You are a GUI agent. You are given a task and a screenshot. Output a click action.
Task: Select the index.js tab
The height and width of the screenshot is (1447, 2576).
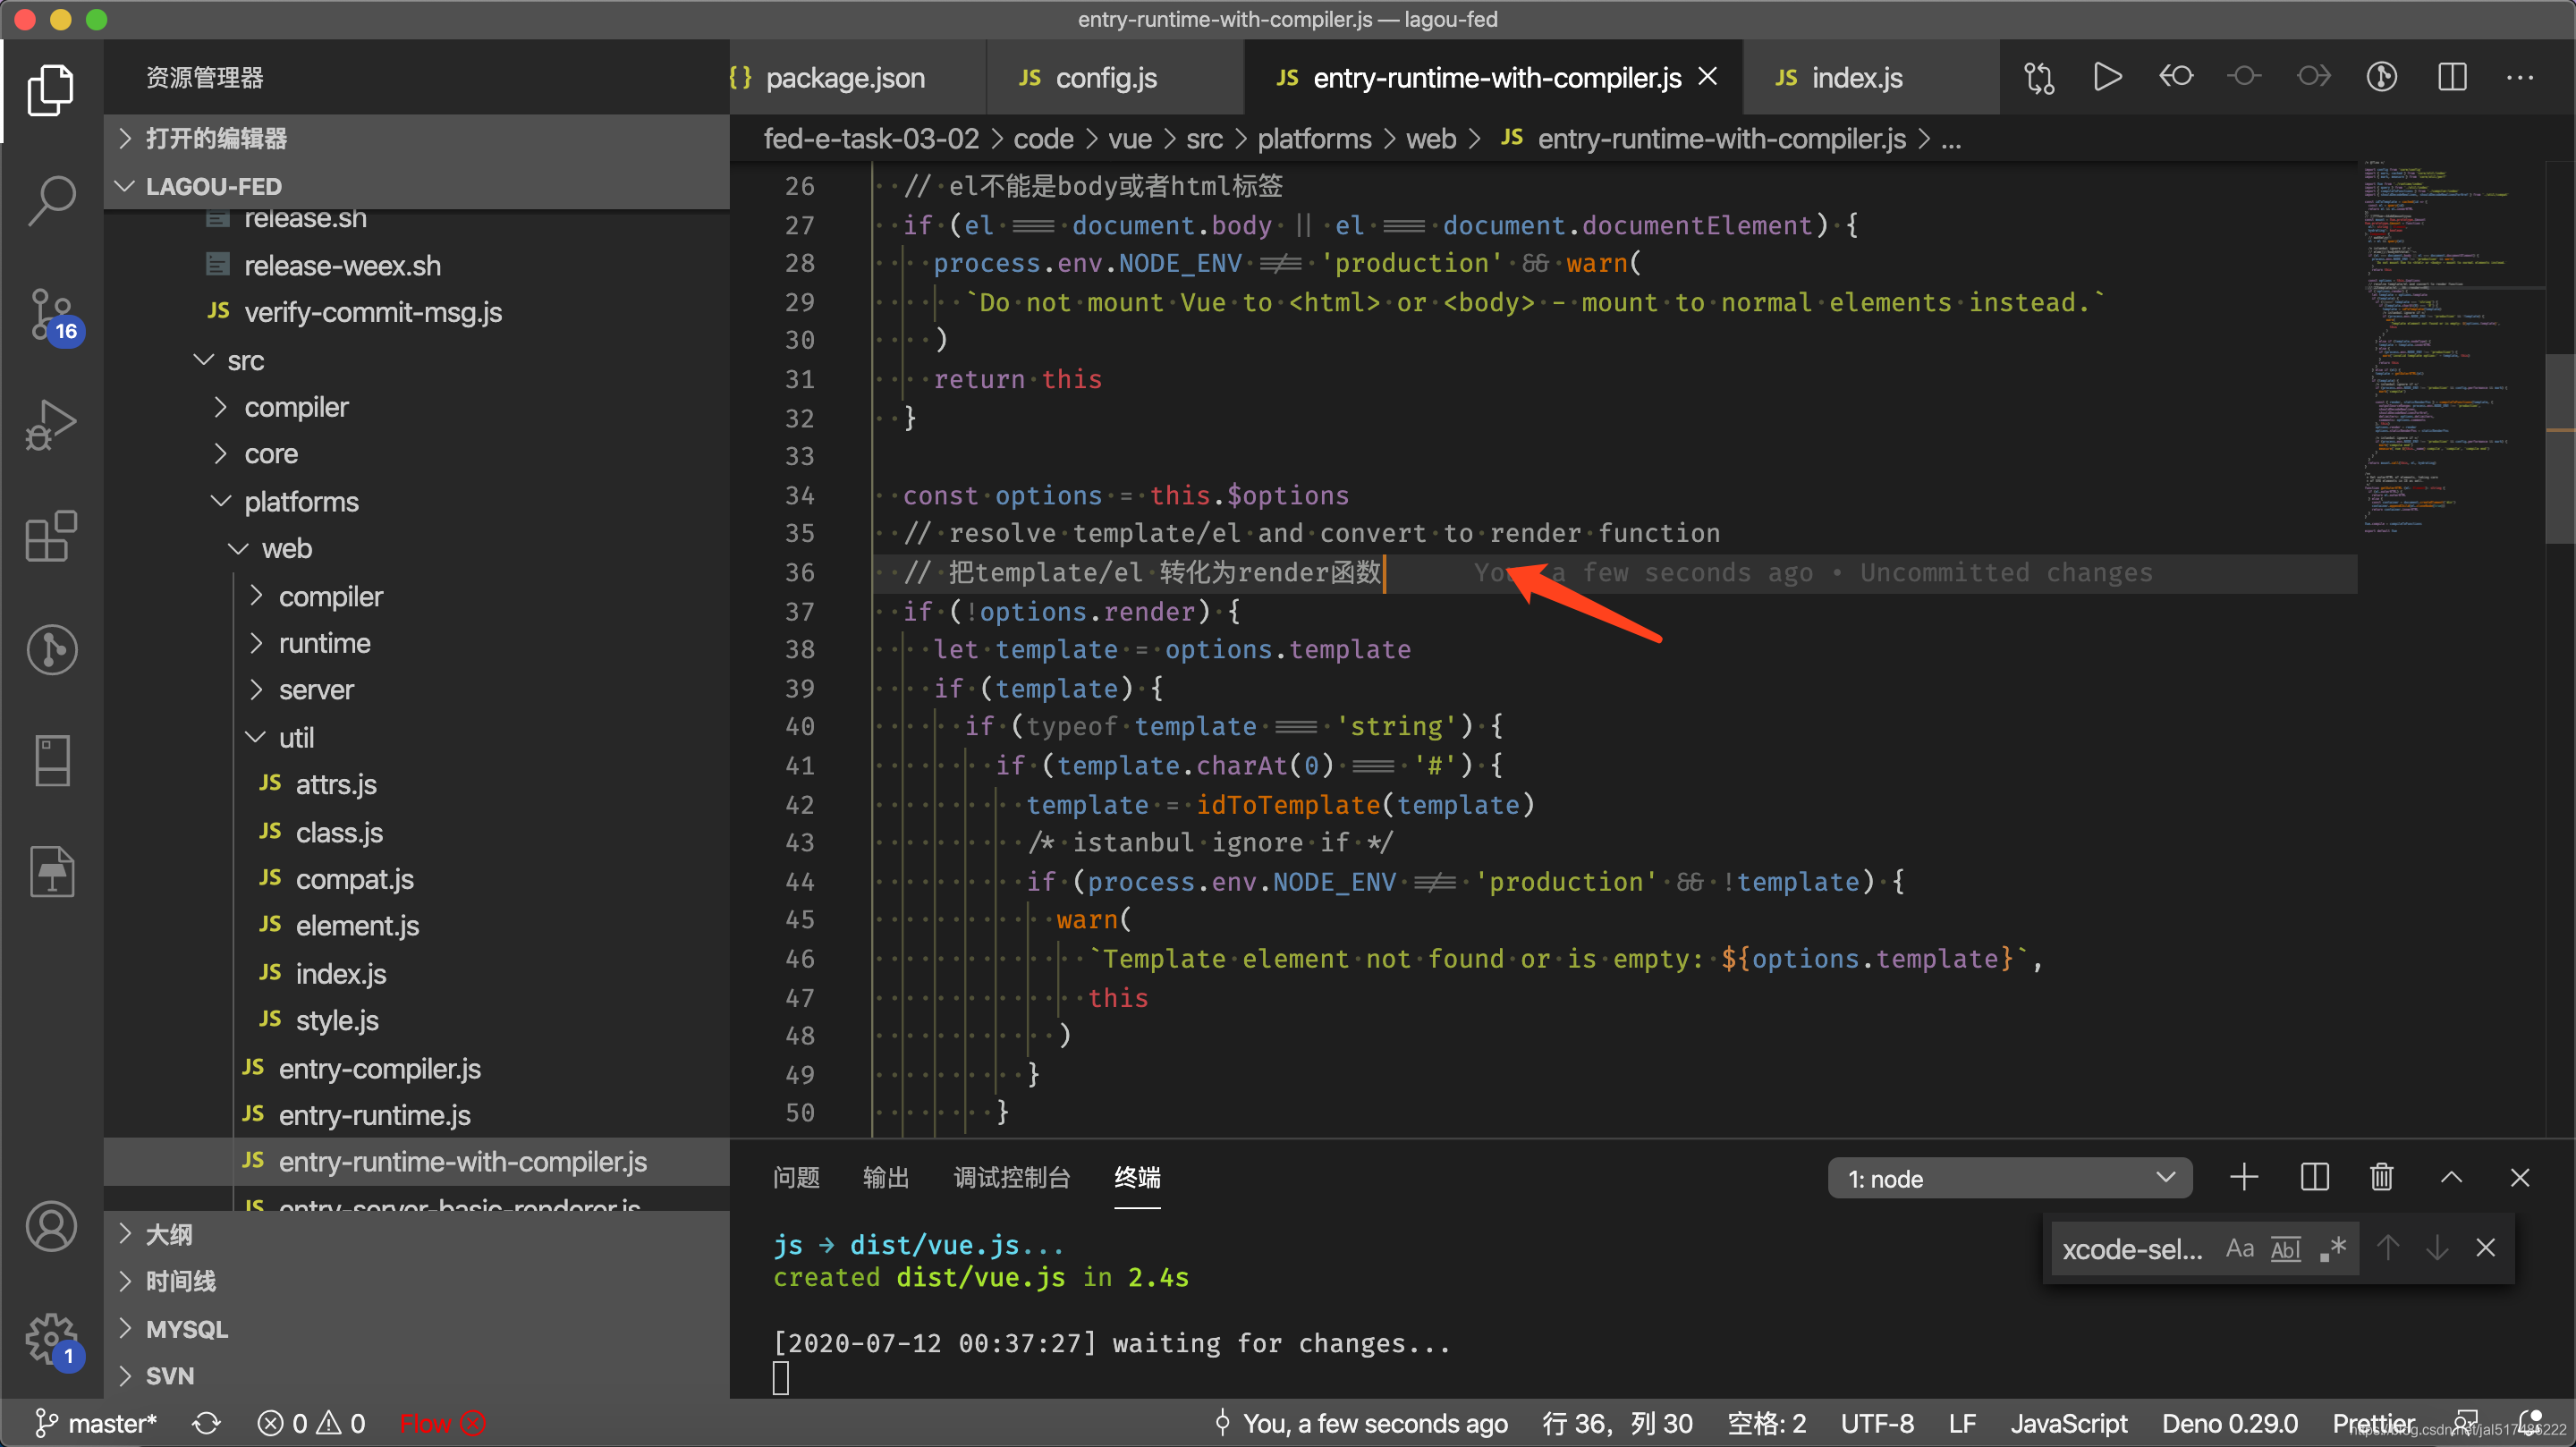[1849, 76]
